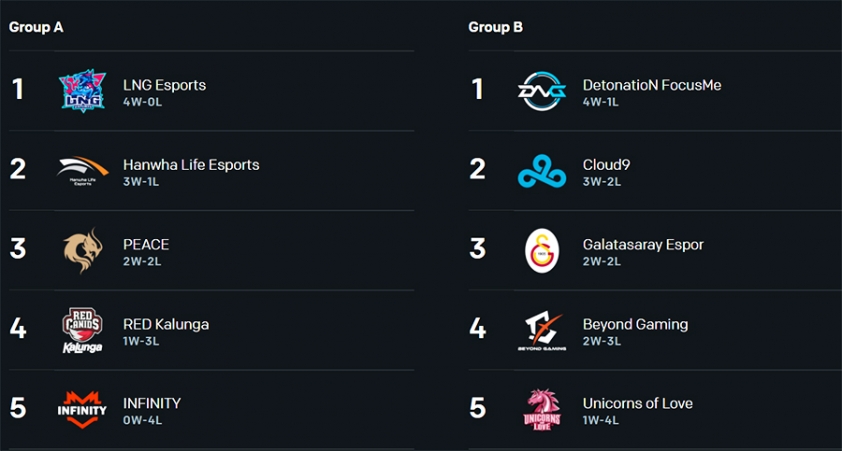Click the LNG Esports team logo

click(82, 90)
